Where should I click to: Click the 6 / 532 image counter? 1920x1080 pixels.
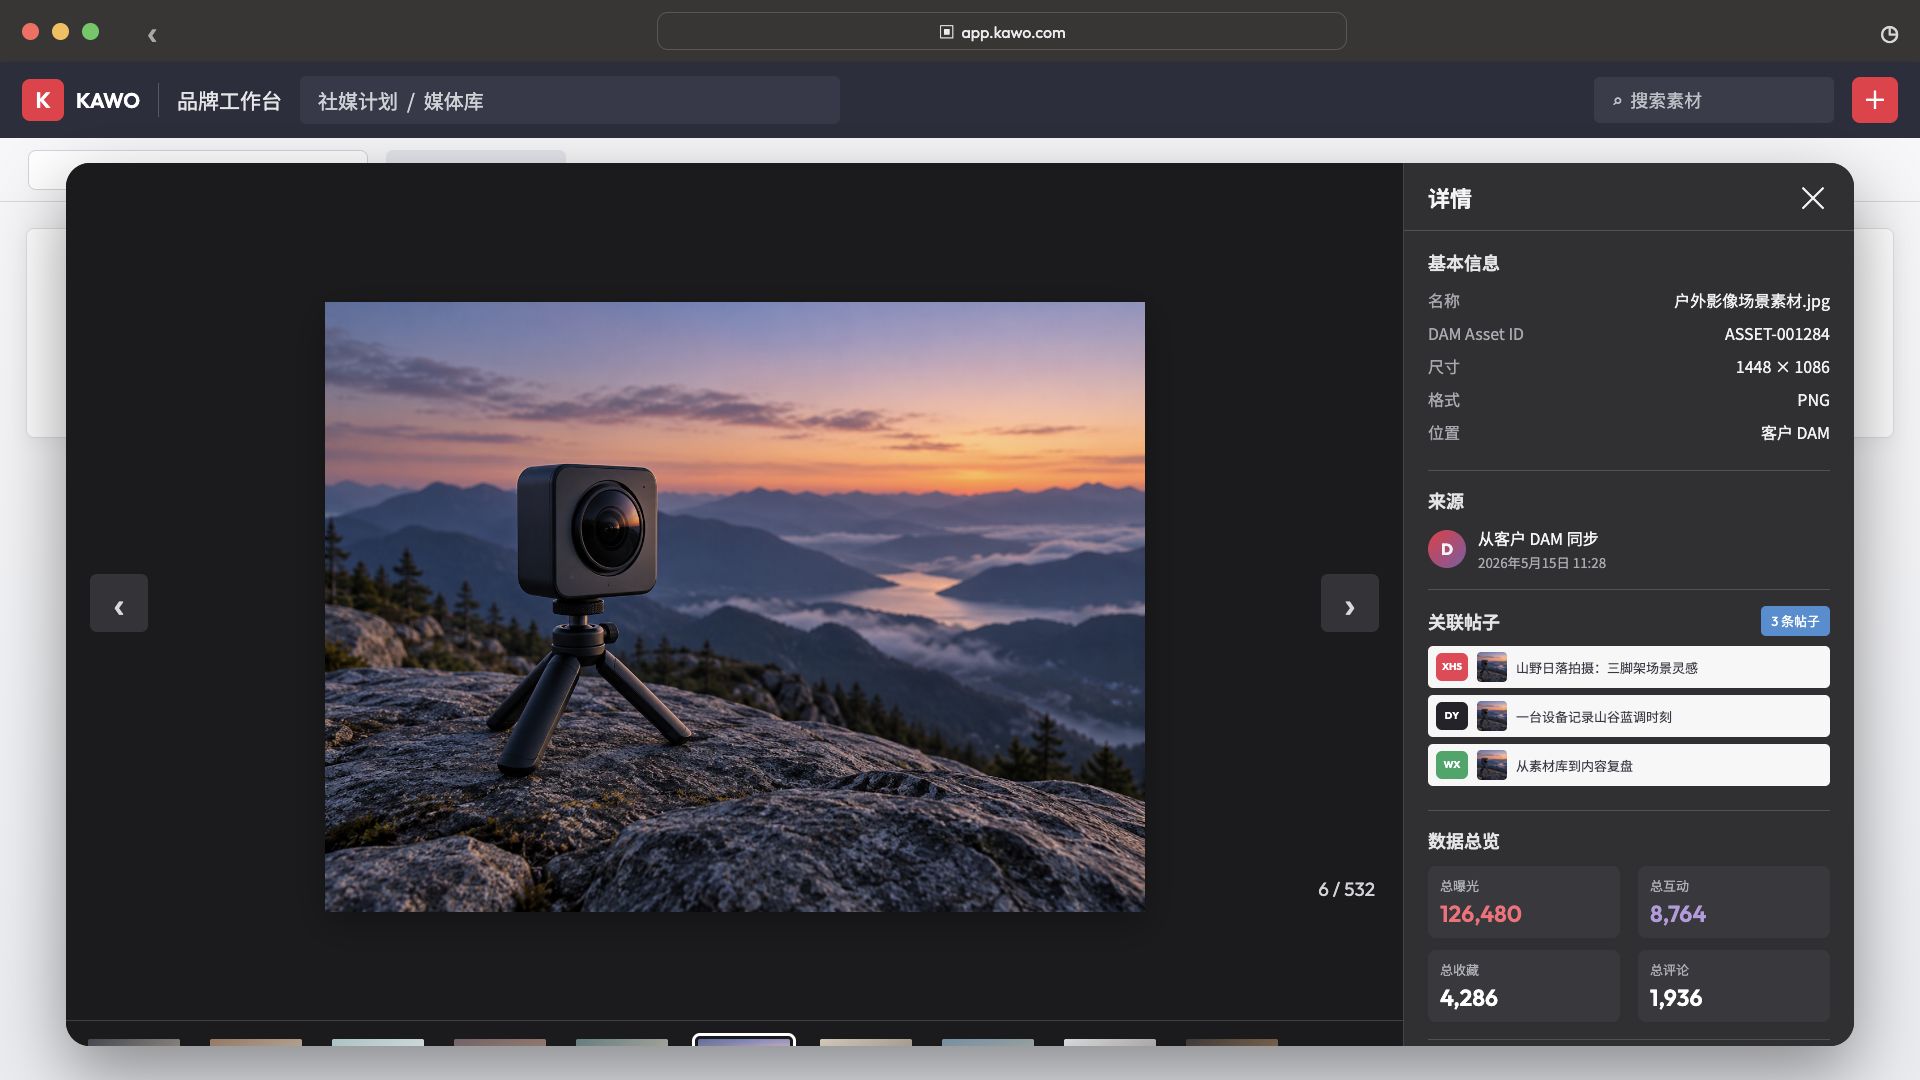coord(1346,889)
